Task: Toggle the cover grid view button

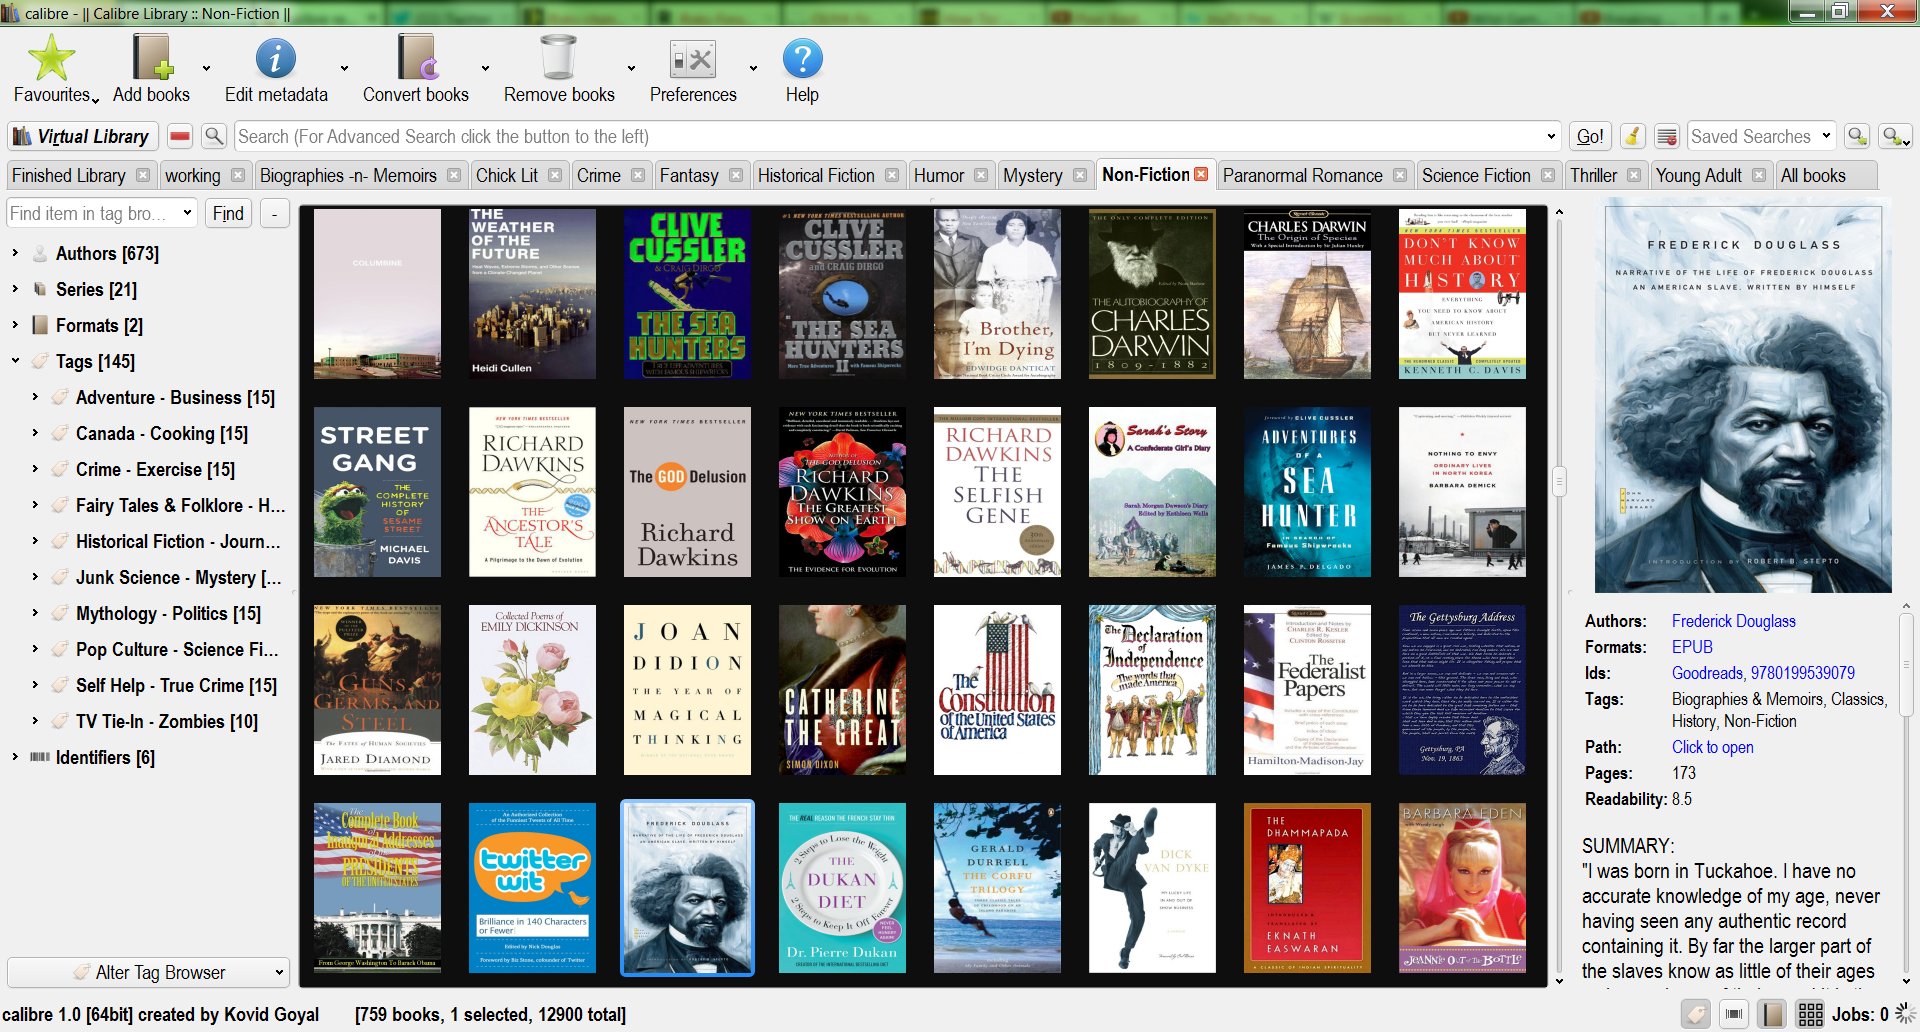Action: (1809, 1014)
